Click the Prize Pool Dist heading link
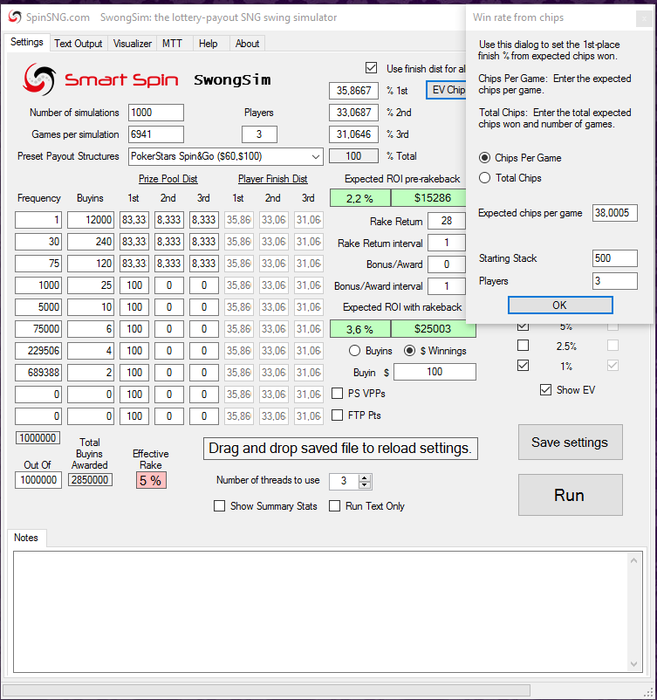 tap(168, 179)
